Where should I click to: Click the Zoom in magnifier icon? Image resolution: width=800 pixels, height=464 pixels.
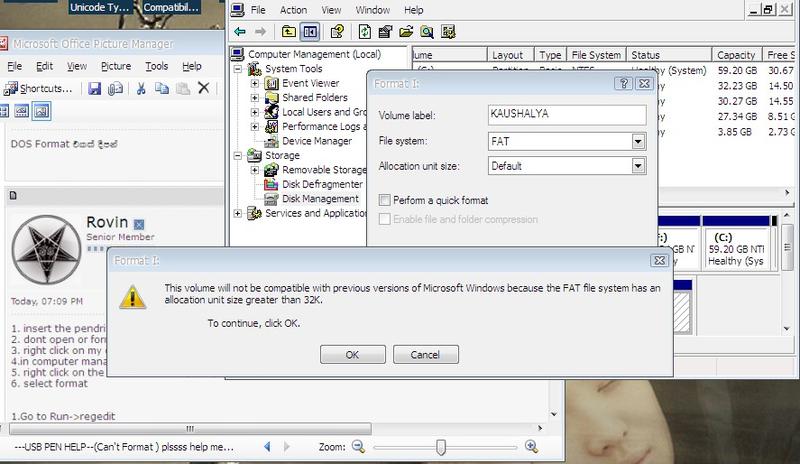pyautogui.click(x=531, y=447)
